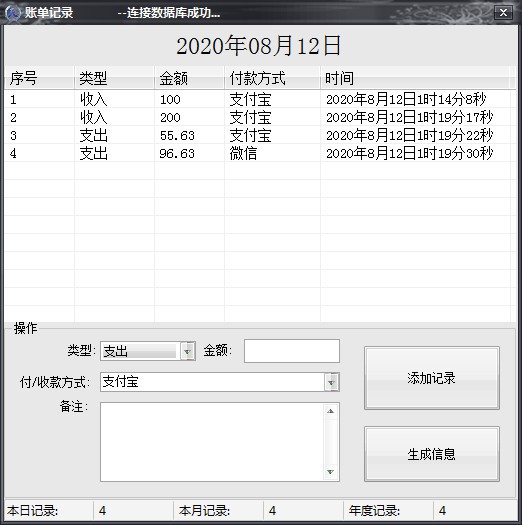Click the 收入 type cell in row 1
This screenshot has width=522, height=525.
pos(114,99)
